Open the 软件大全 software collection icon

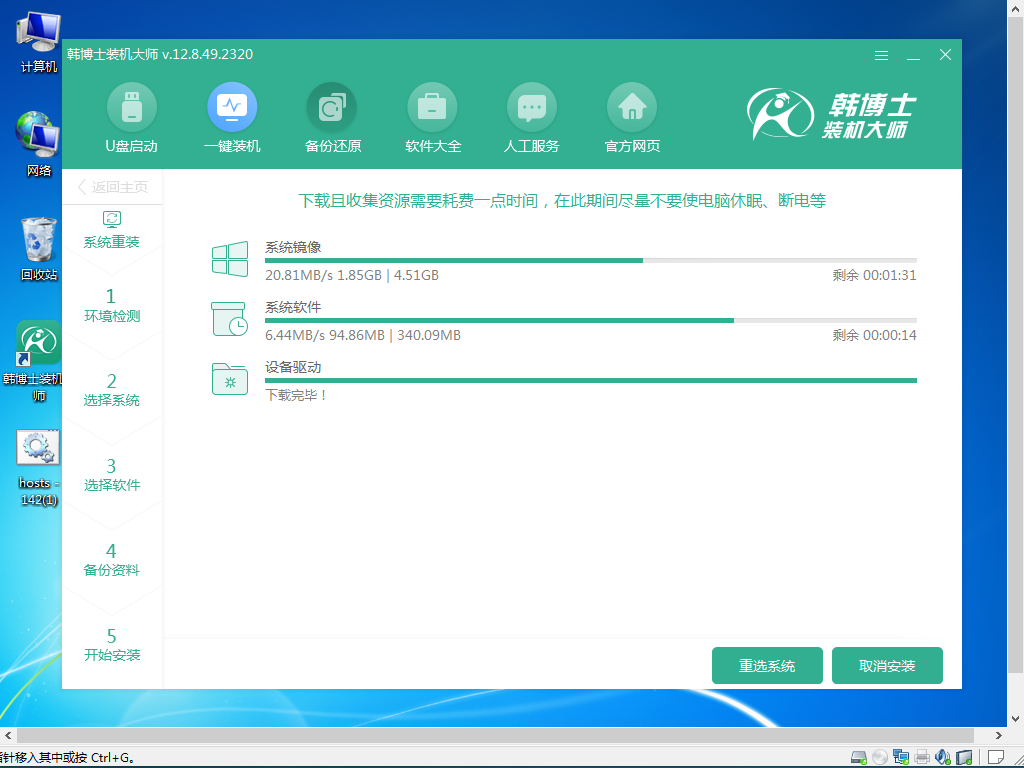click(x=432, y=106)
